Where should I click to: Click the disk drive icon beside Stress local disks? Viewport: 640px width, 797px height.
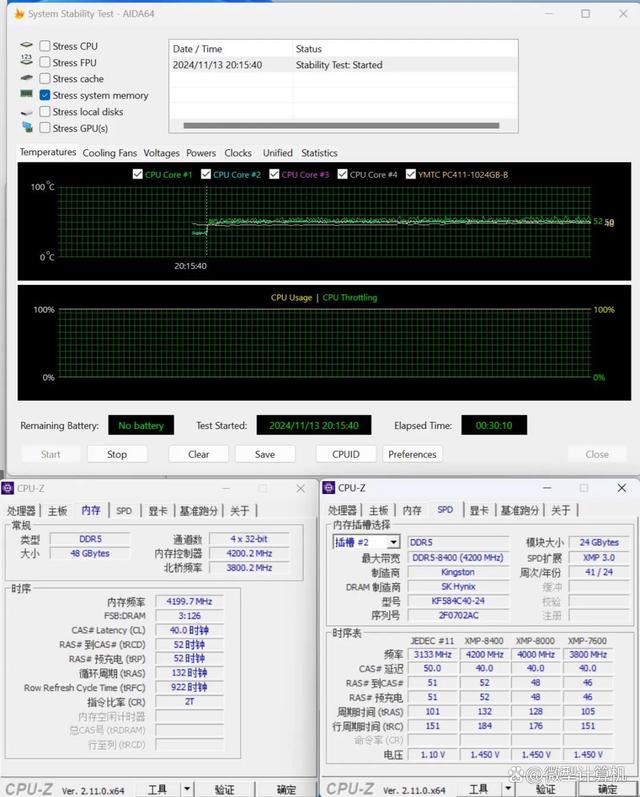click(27, 112)
